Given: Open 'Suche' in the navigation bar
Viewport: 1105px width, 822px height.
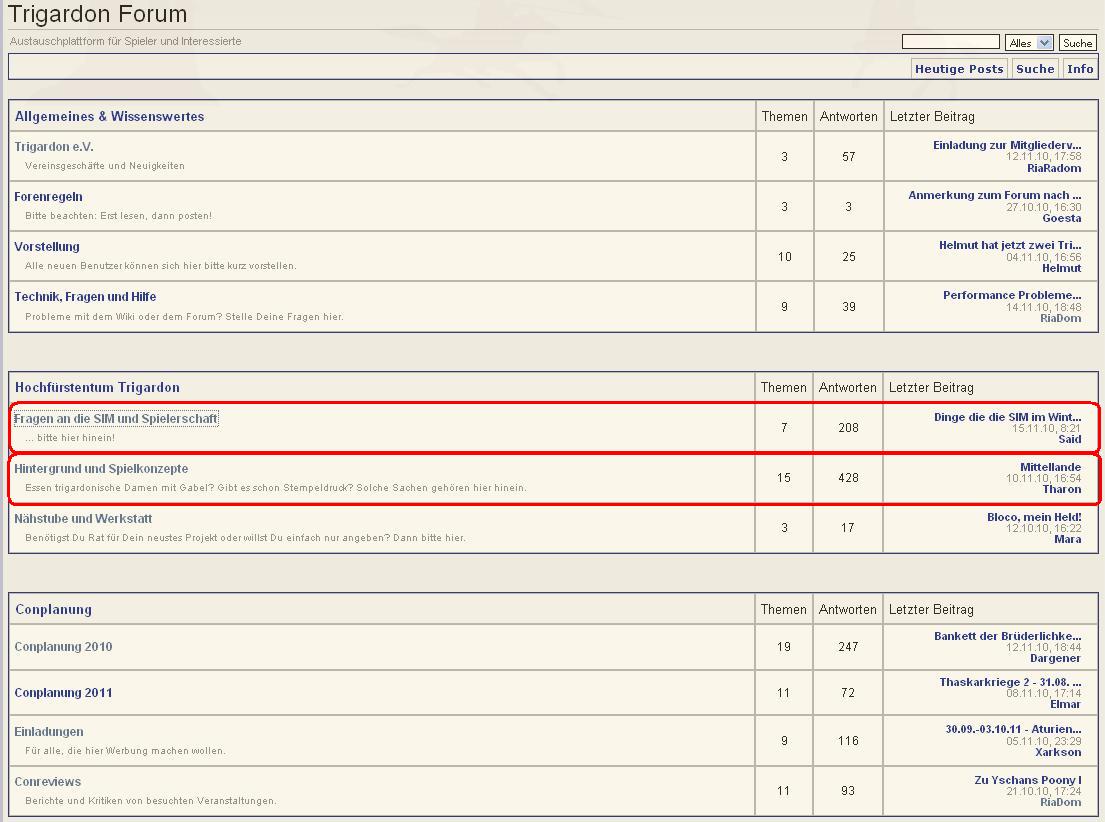Looking at the screenshot, I should coord(1035,69).
